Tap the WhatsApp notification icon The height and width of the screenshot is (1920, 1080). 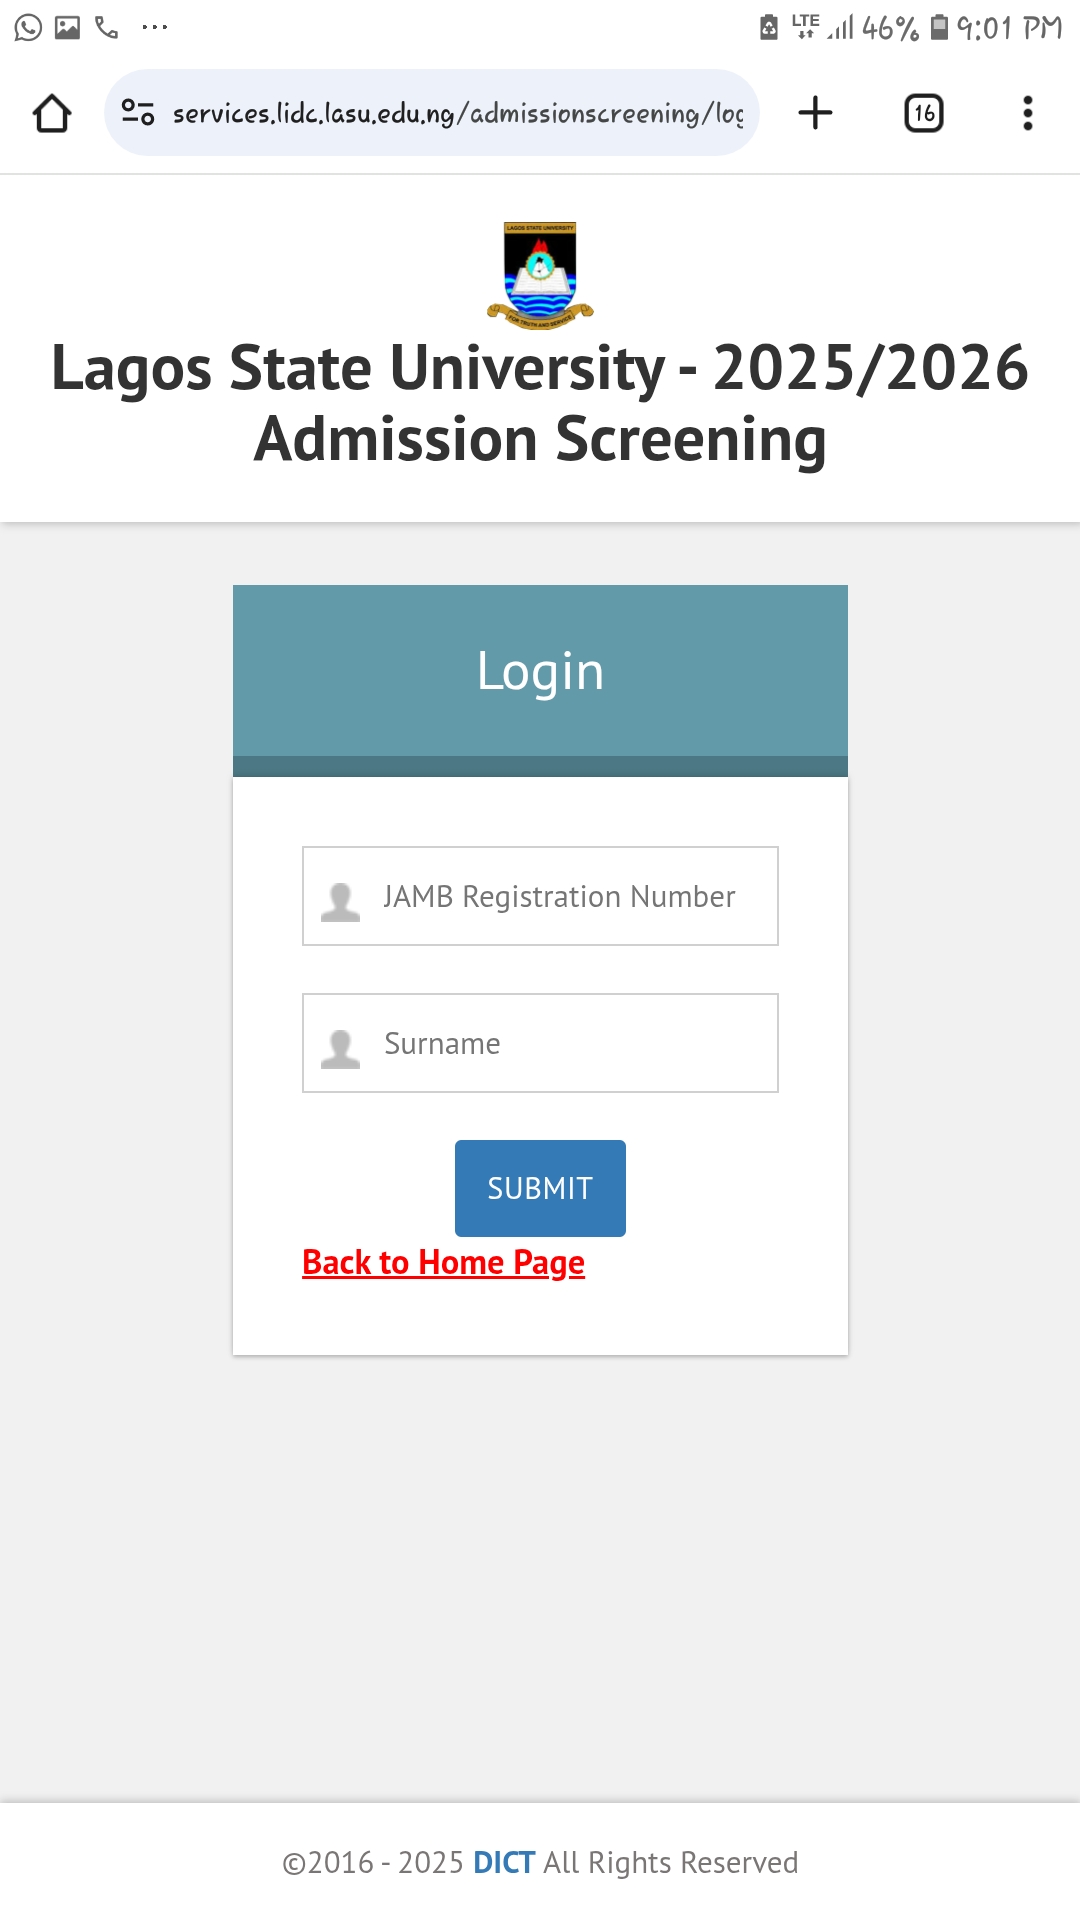coord(28,27)
